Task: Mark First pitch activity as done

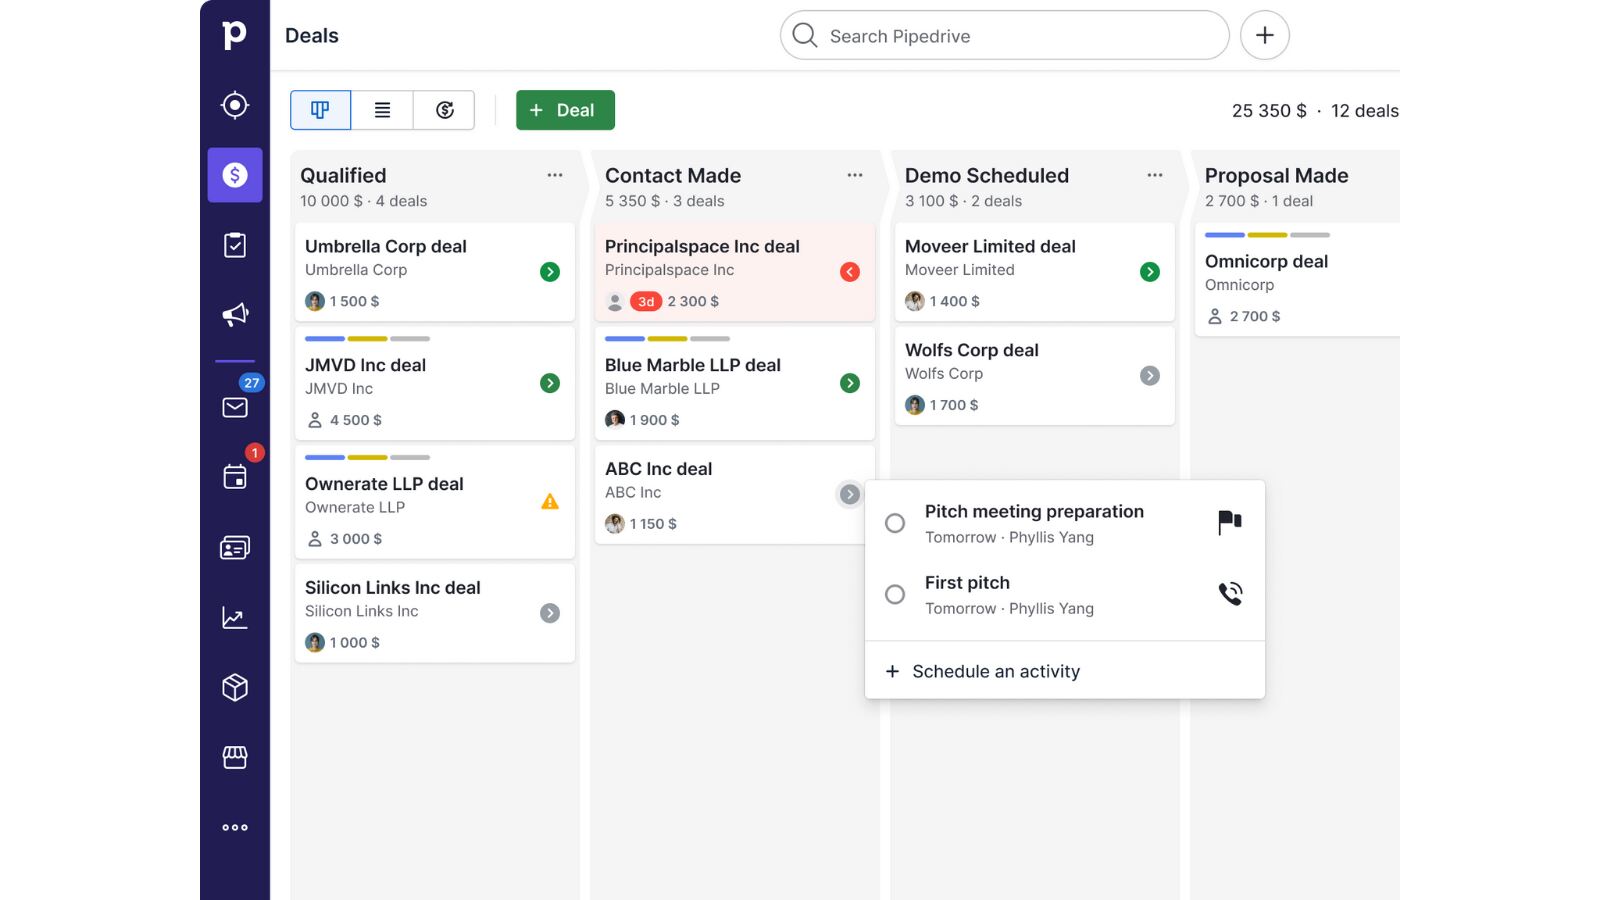Action: 895,594
